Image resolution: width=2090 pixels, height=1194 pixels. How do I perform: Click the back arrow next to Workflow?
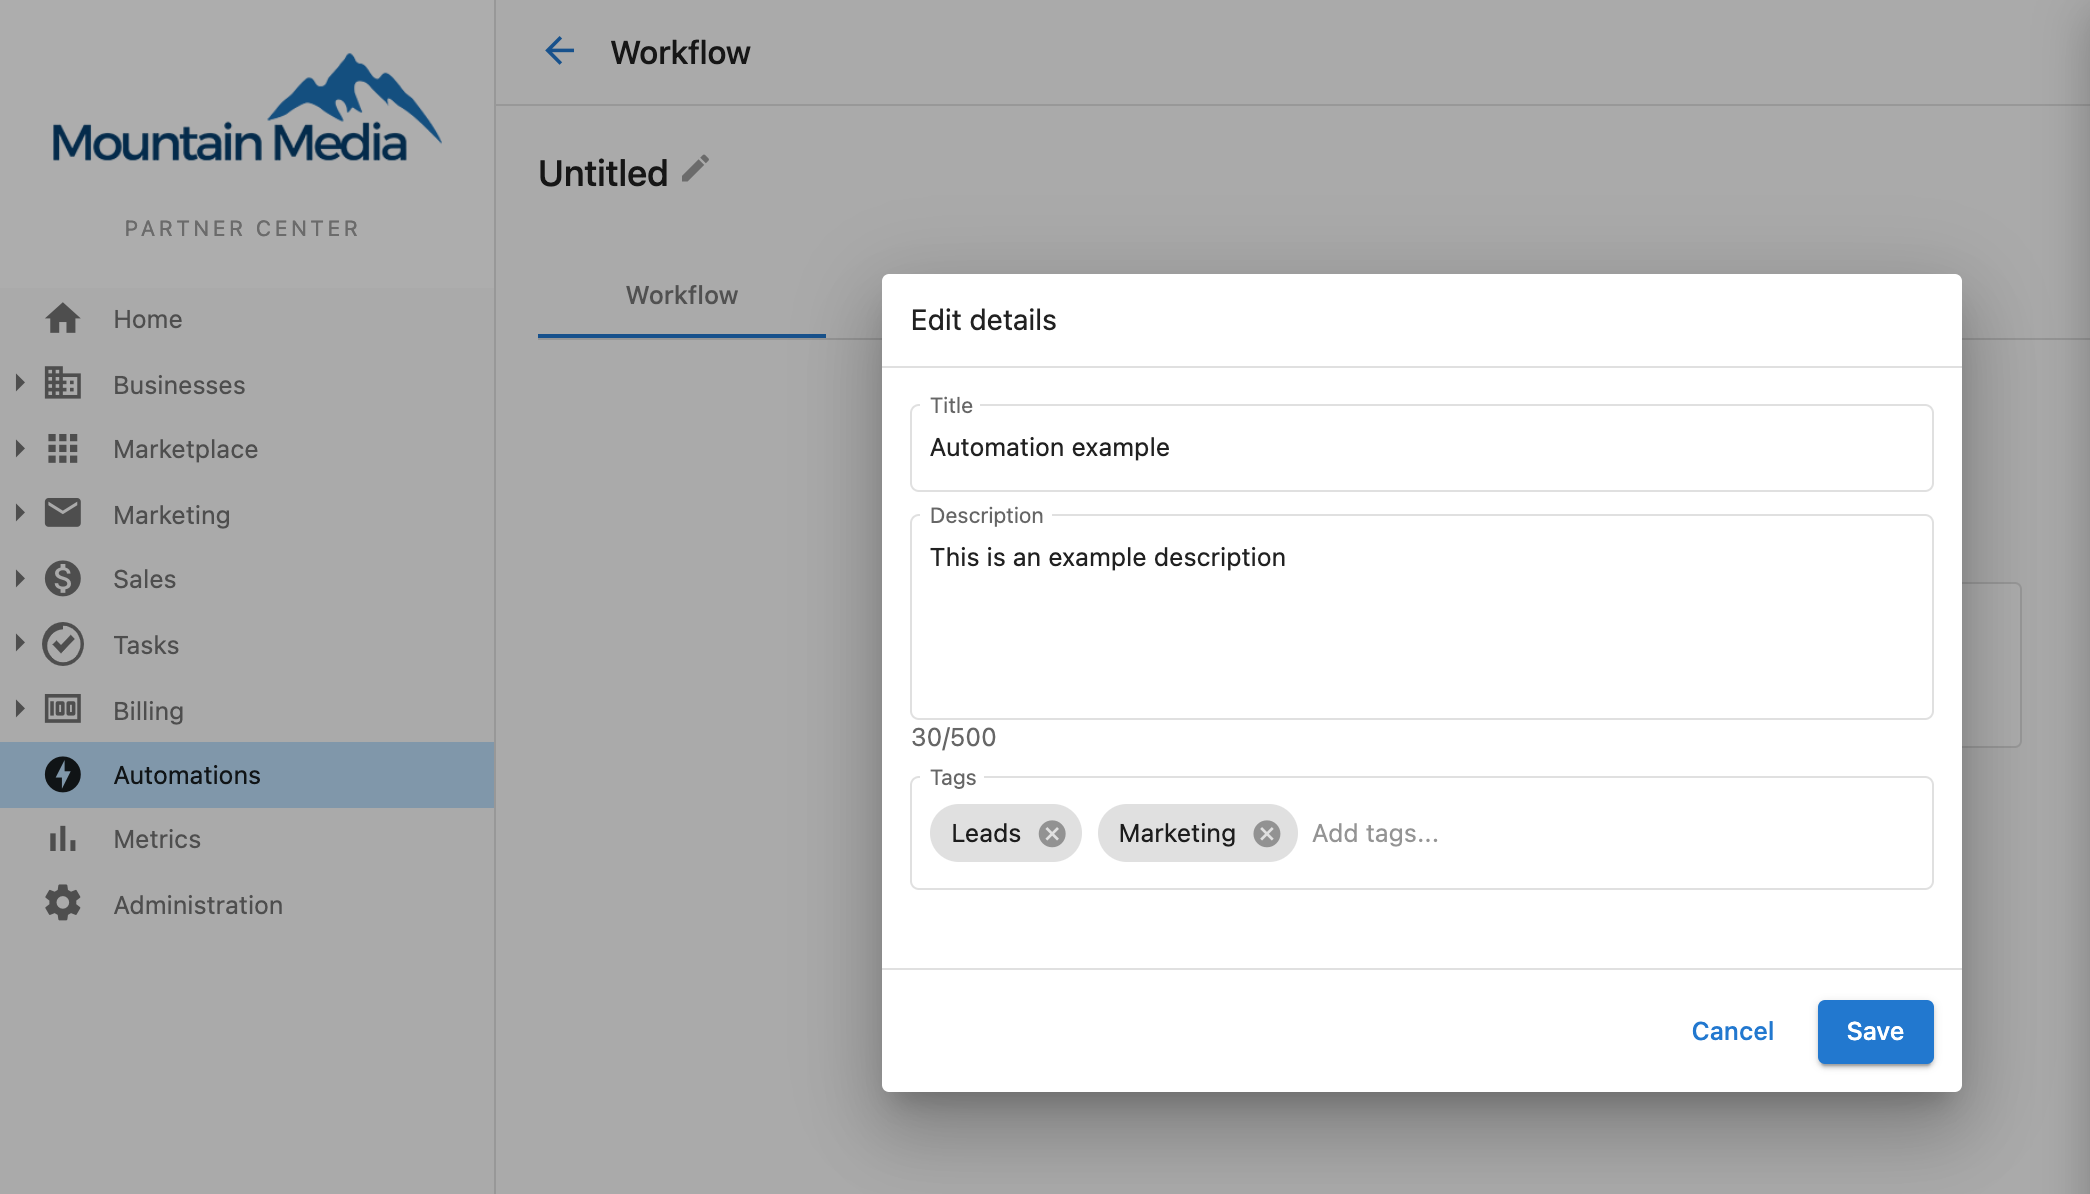click(x=559, y=51)
